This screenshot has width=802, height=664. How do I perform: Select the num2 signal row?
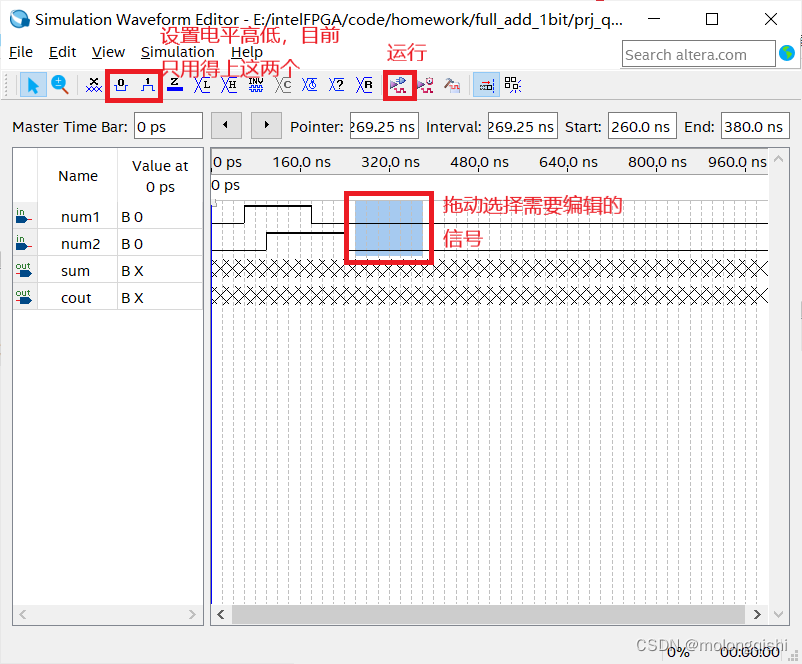click(x=108, y=244)
